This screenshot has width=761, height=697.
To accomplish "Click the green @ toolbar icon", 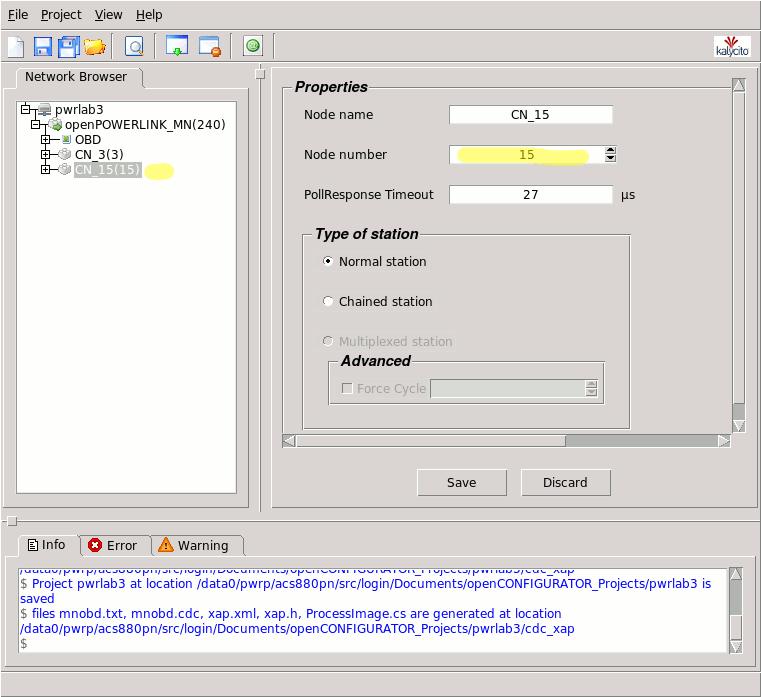I will tap(253, 46).
